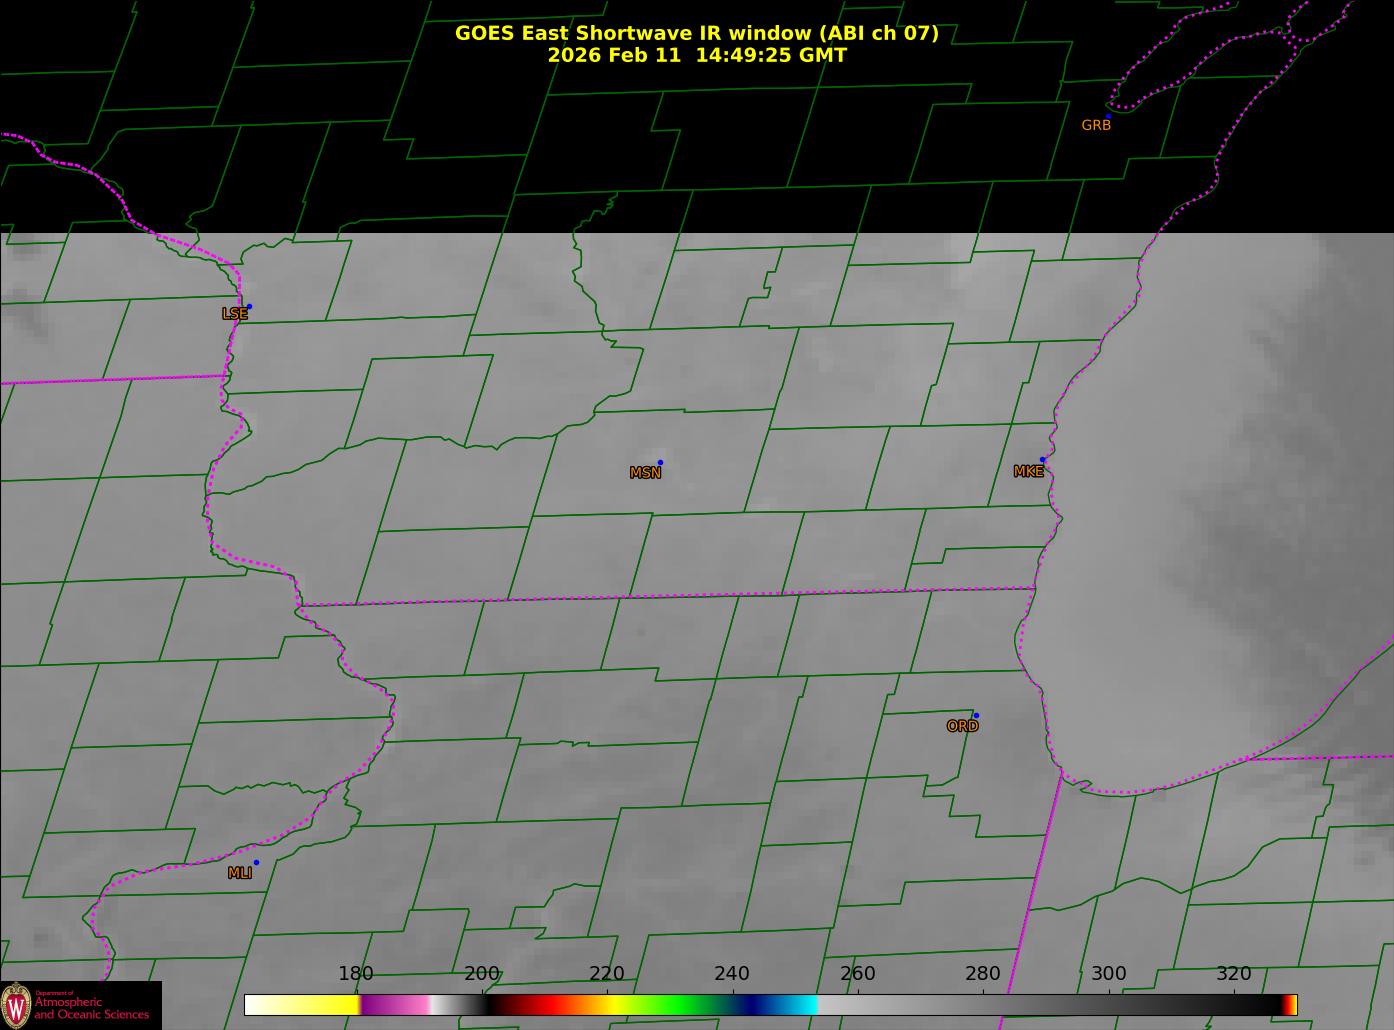Select the GRB station label
This screenshot has width=1394, height=1030.
[1096, 126]
